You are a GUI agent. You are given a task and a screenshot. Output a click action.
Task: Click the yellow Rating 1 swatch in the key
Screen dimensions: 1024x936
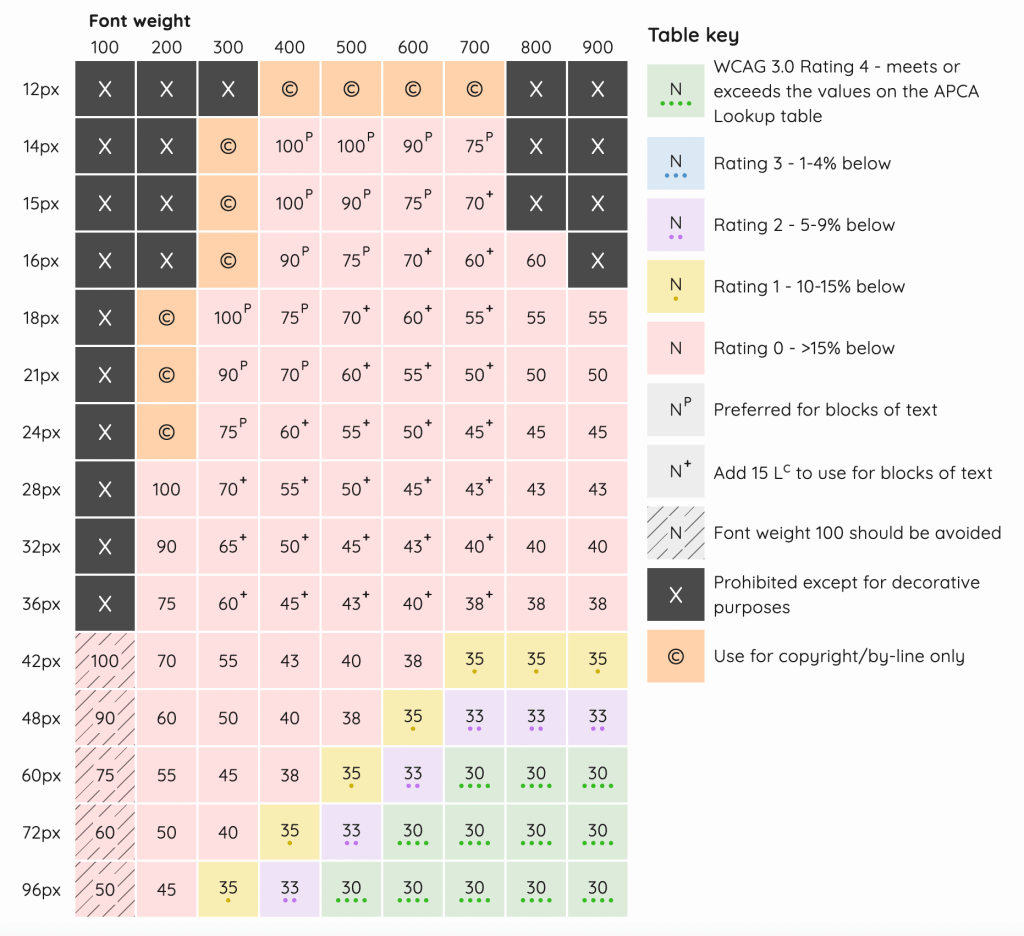pyautogui.click(x=676, y=287)
